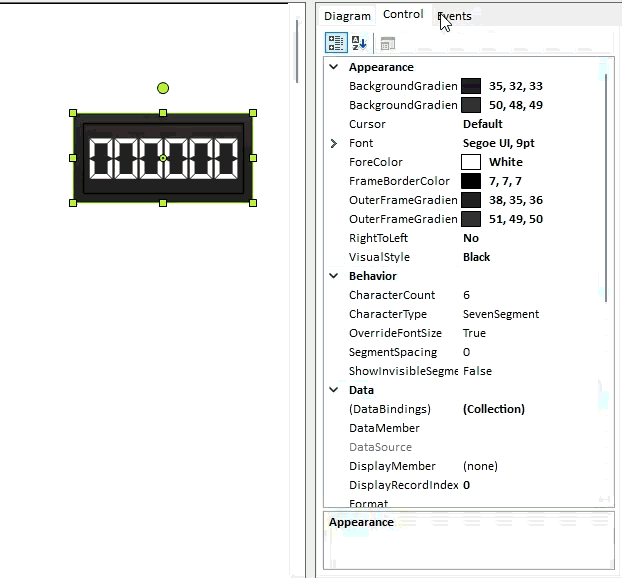
Task: Sort properties alphabetically
Action: [x=359, y=43]
